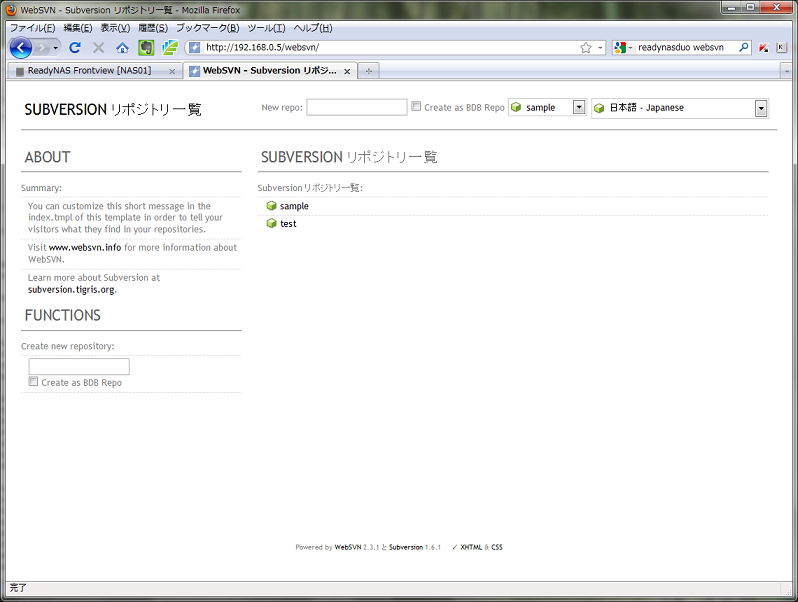Click the Create new repository input field
The image size is (798, 602).
[x=79, y=366]
